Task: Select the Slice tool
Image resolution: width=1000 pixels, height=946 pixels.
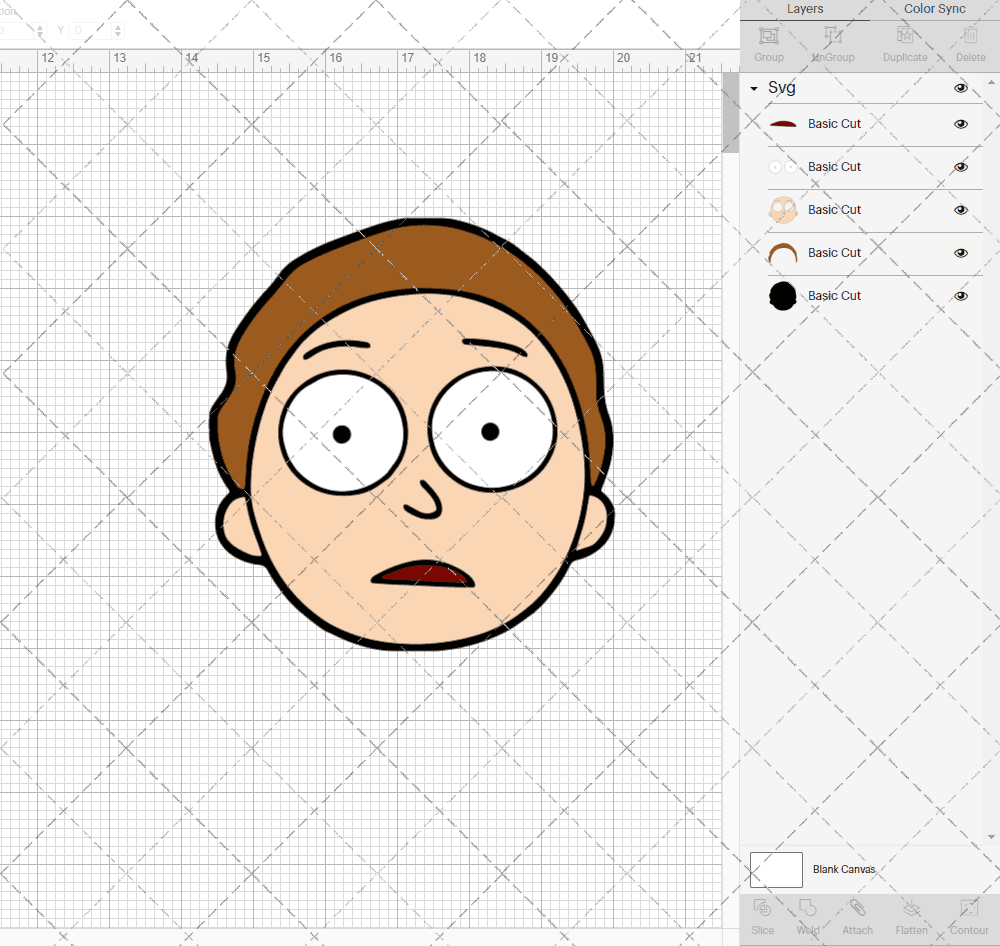Action: [x=762, y=908]
